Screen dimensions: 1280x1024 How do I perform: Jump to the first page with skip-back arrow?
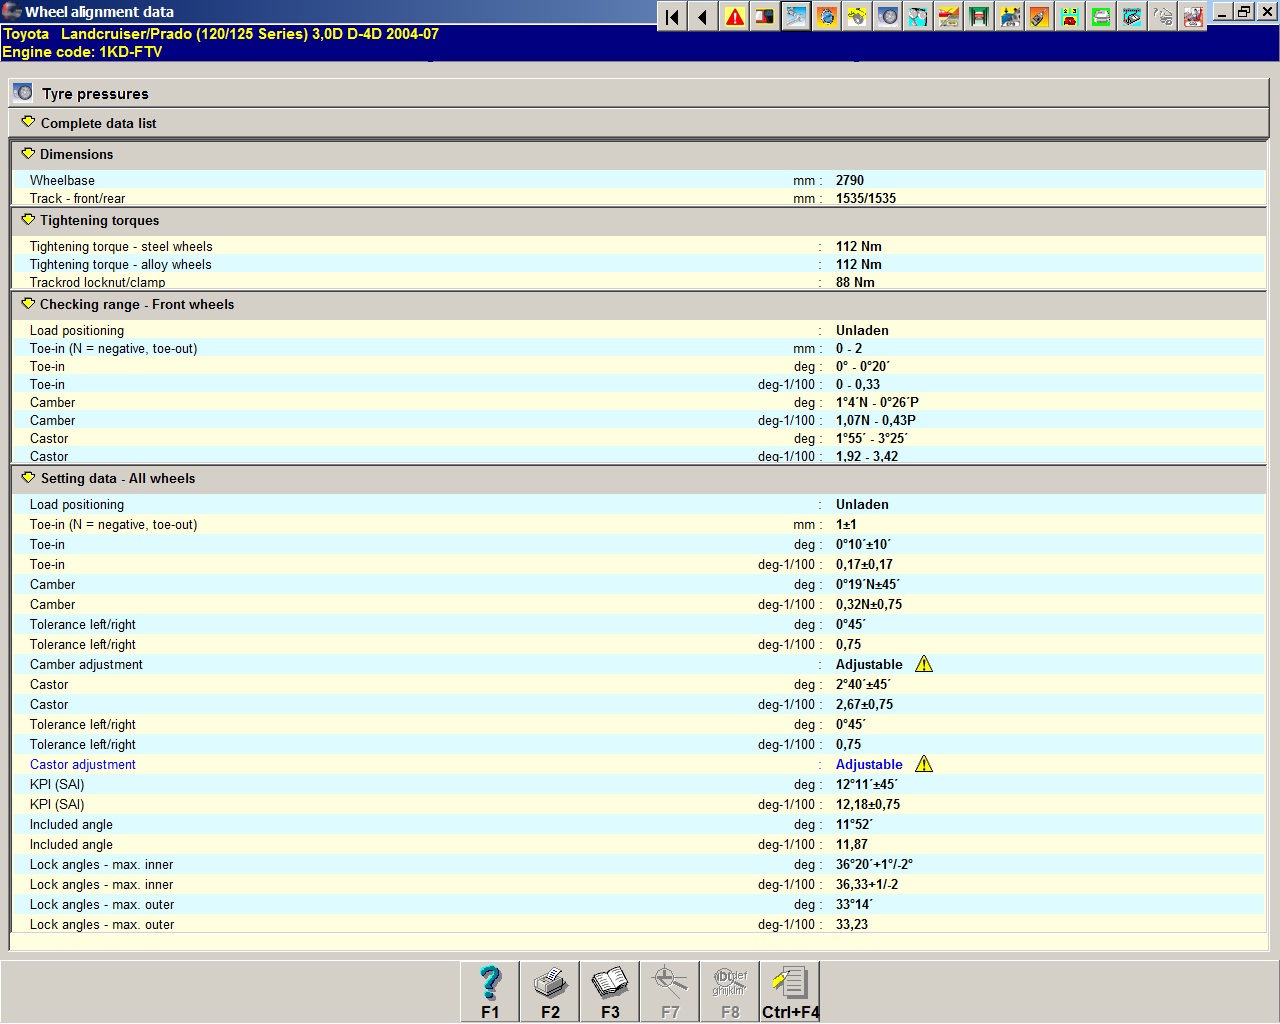(672, 17)
